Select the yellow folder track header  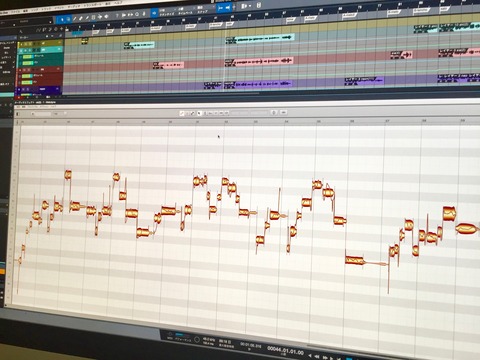(x=40, y=43)
